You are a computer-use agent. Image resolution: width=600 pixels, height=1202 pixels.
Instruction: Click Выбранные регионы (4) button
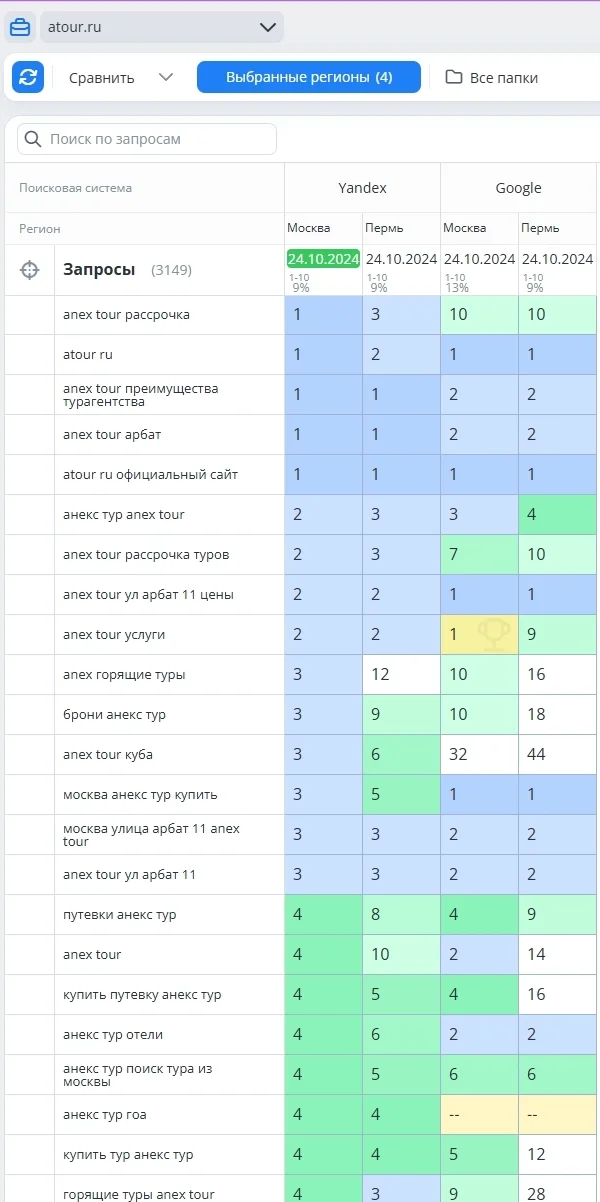click(x=308, y=77)
